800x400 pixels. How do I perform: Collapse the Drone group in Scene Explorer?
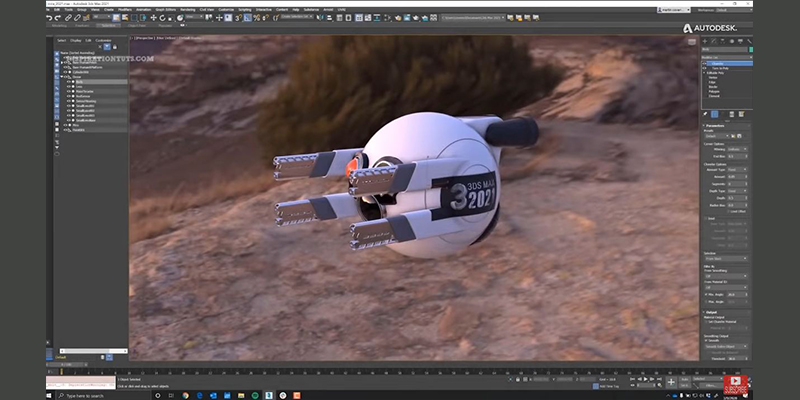pos(62,77)
